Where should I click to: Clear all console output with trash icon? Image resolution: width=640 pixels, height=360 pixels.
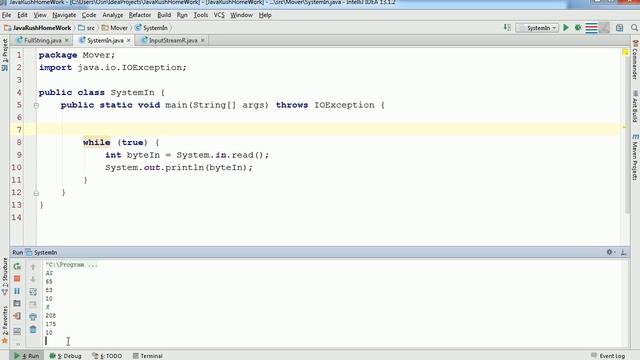33,329
